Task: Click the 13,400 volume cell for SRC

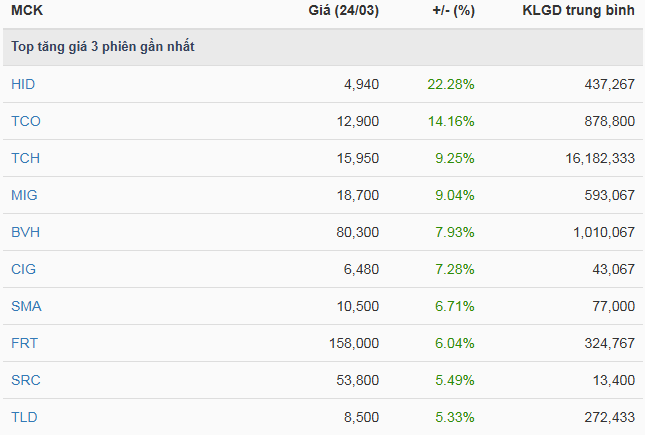Action: [611, 380]
